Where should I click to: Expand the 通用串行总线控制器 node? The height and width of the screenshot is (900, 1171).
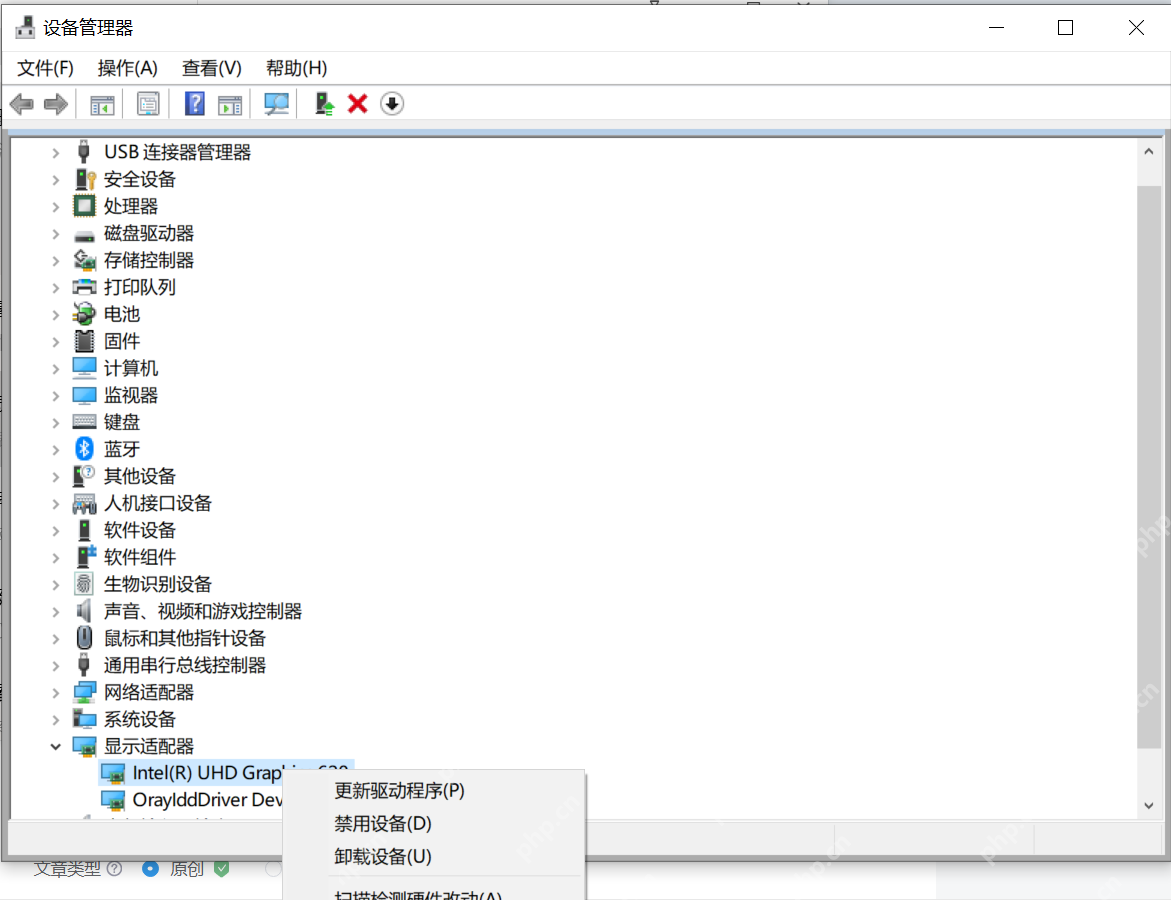(56, 665)
